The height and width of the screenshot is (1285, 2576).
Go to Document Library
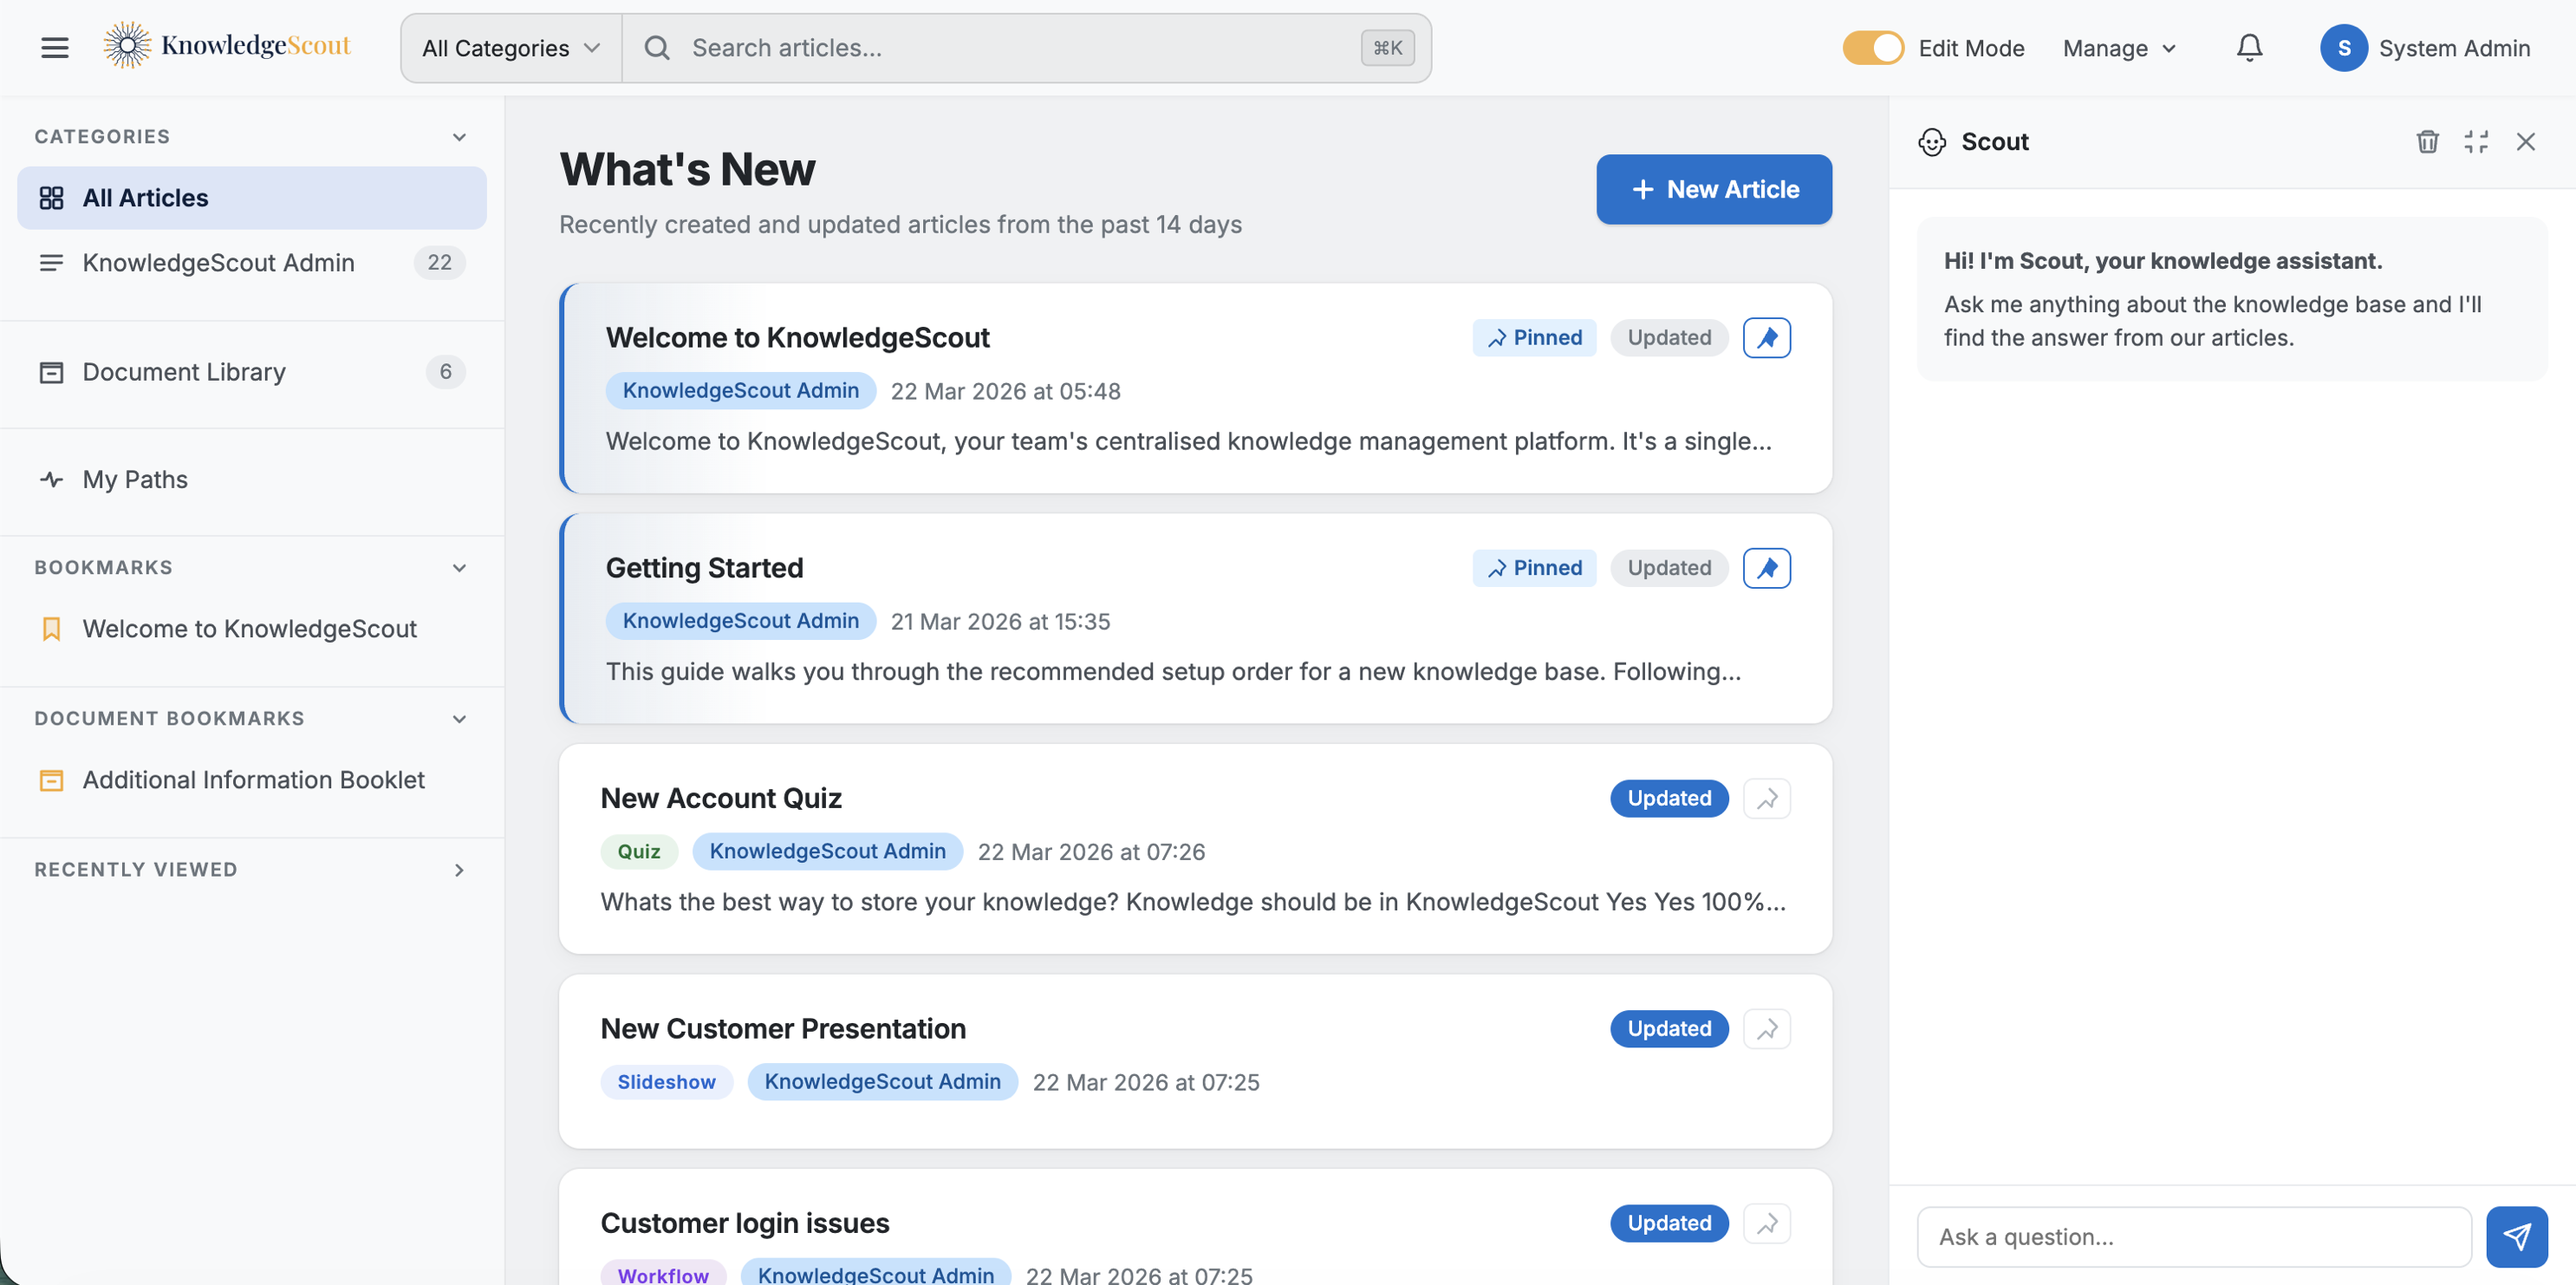252,372
